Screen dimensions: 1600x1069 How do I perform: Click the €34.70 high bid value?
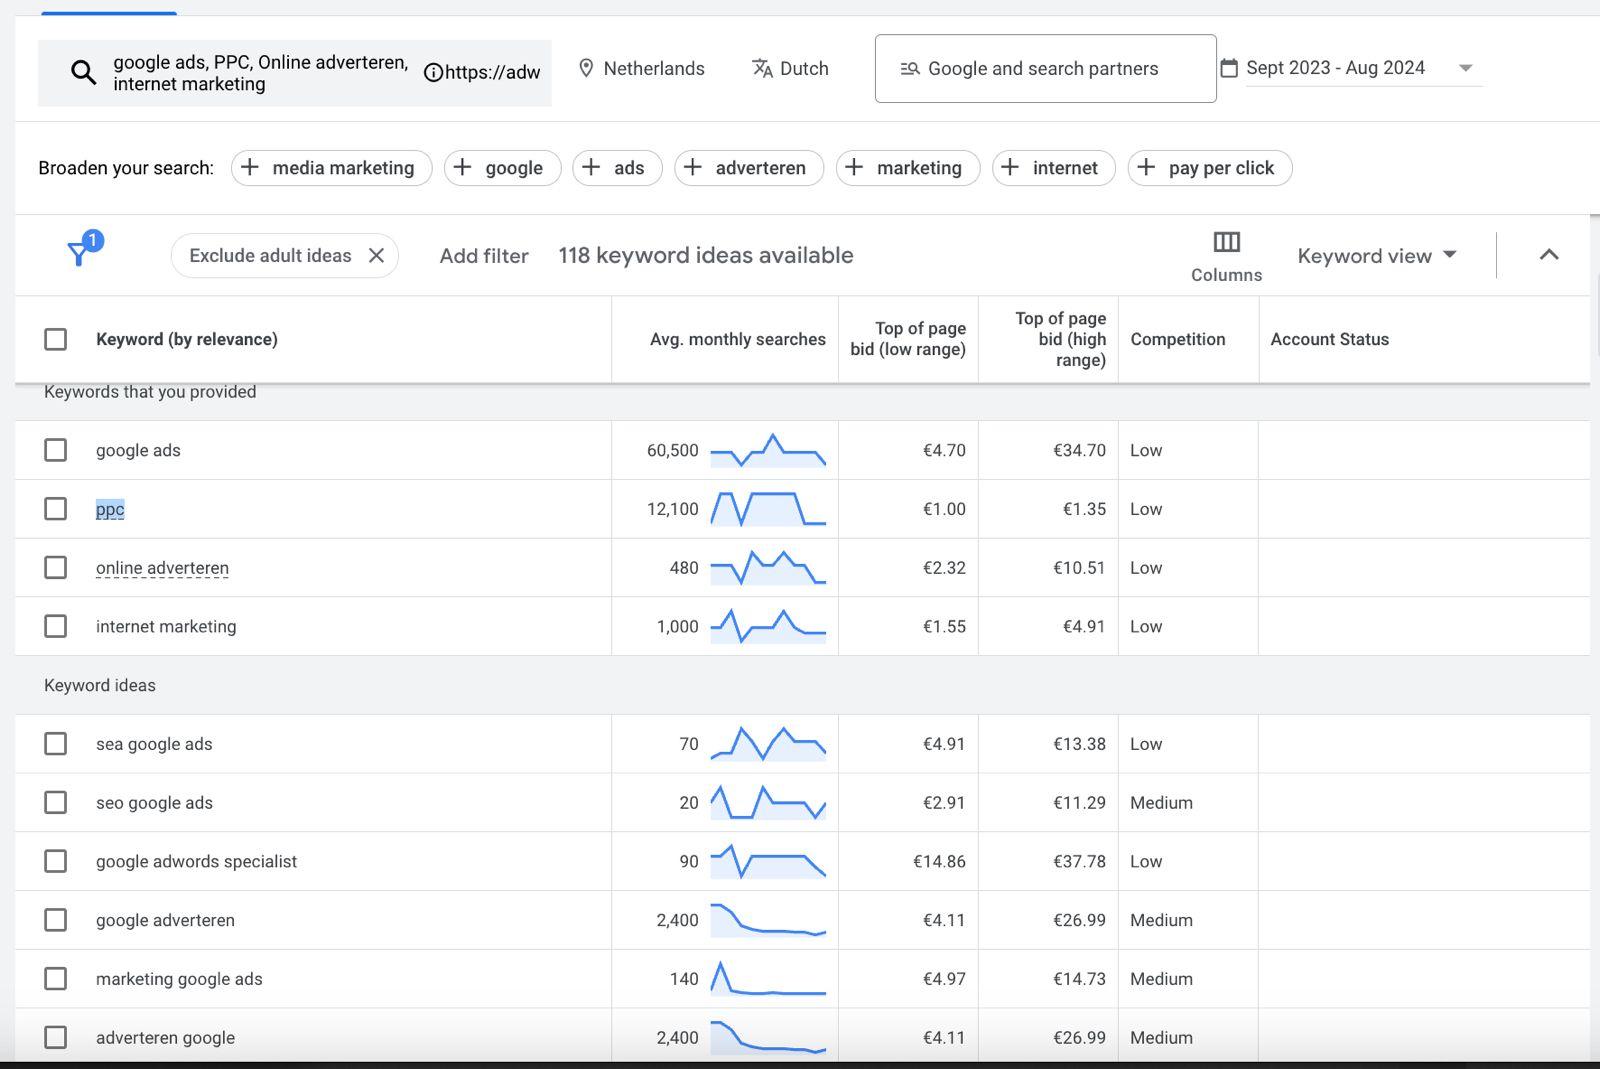click(1079, 450)
